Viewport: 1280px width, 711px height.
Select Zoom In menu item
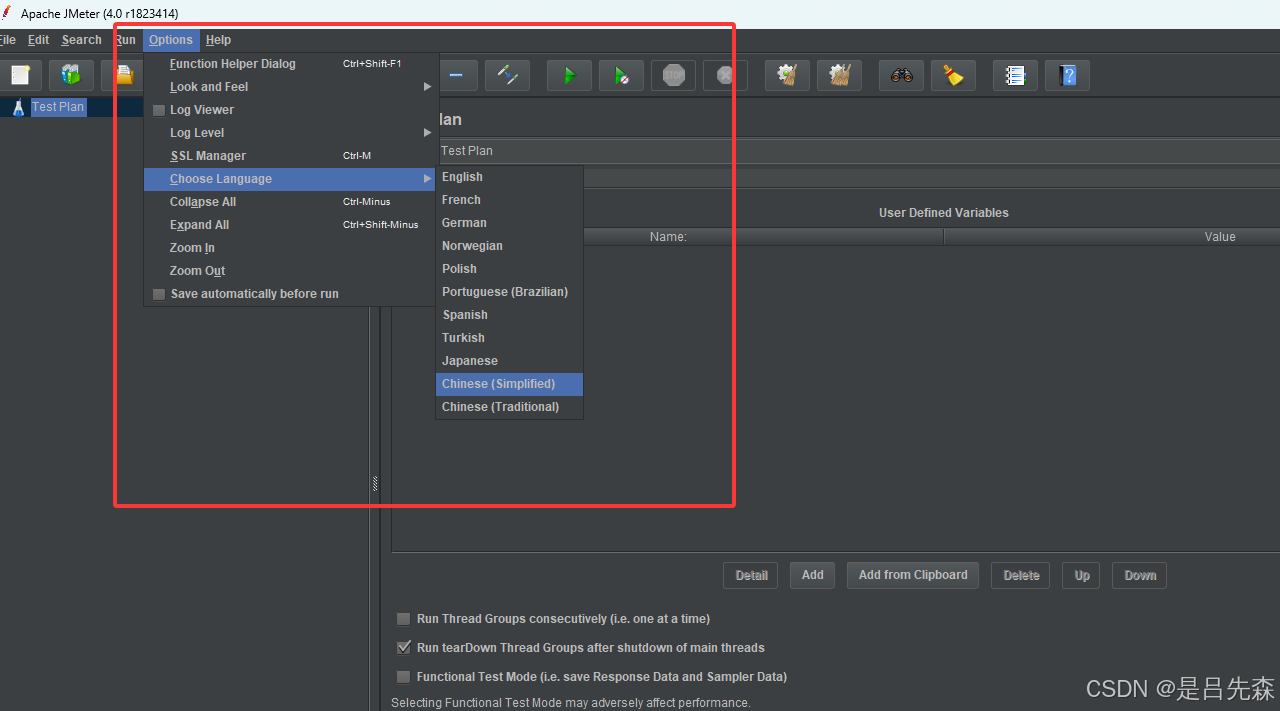pos(290,248)
